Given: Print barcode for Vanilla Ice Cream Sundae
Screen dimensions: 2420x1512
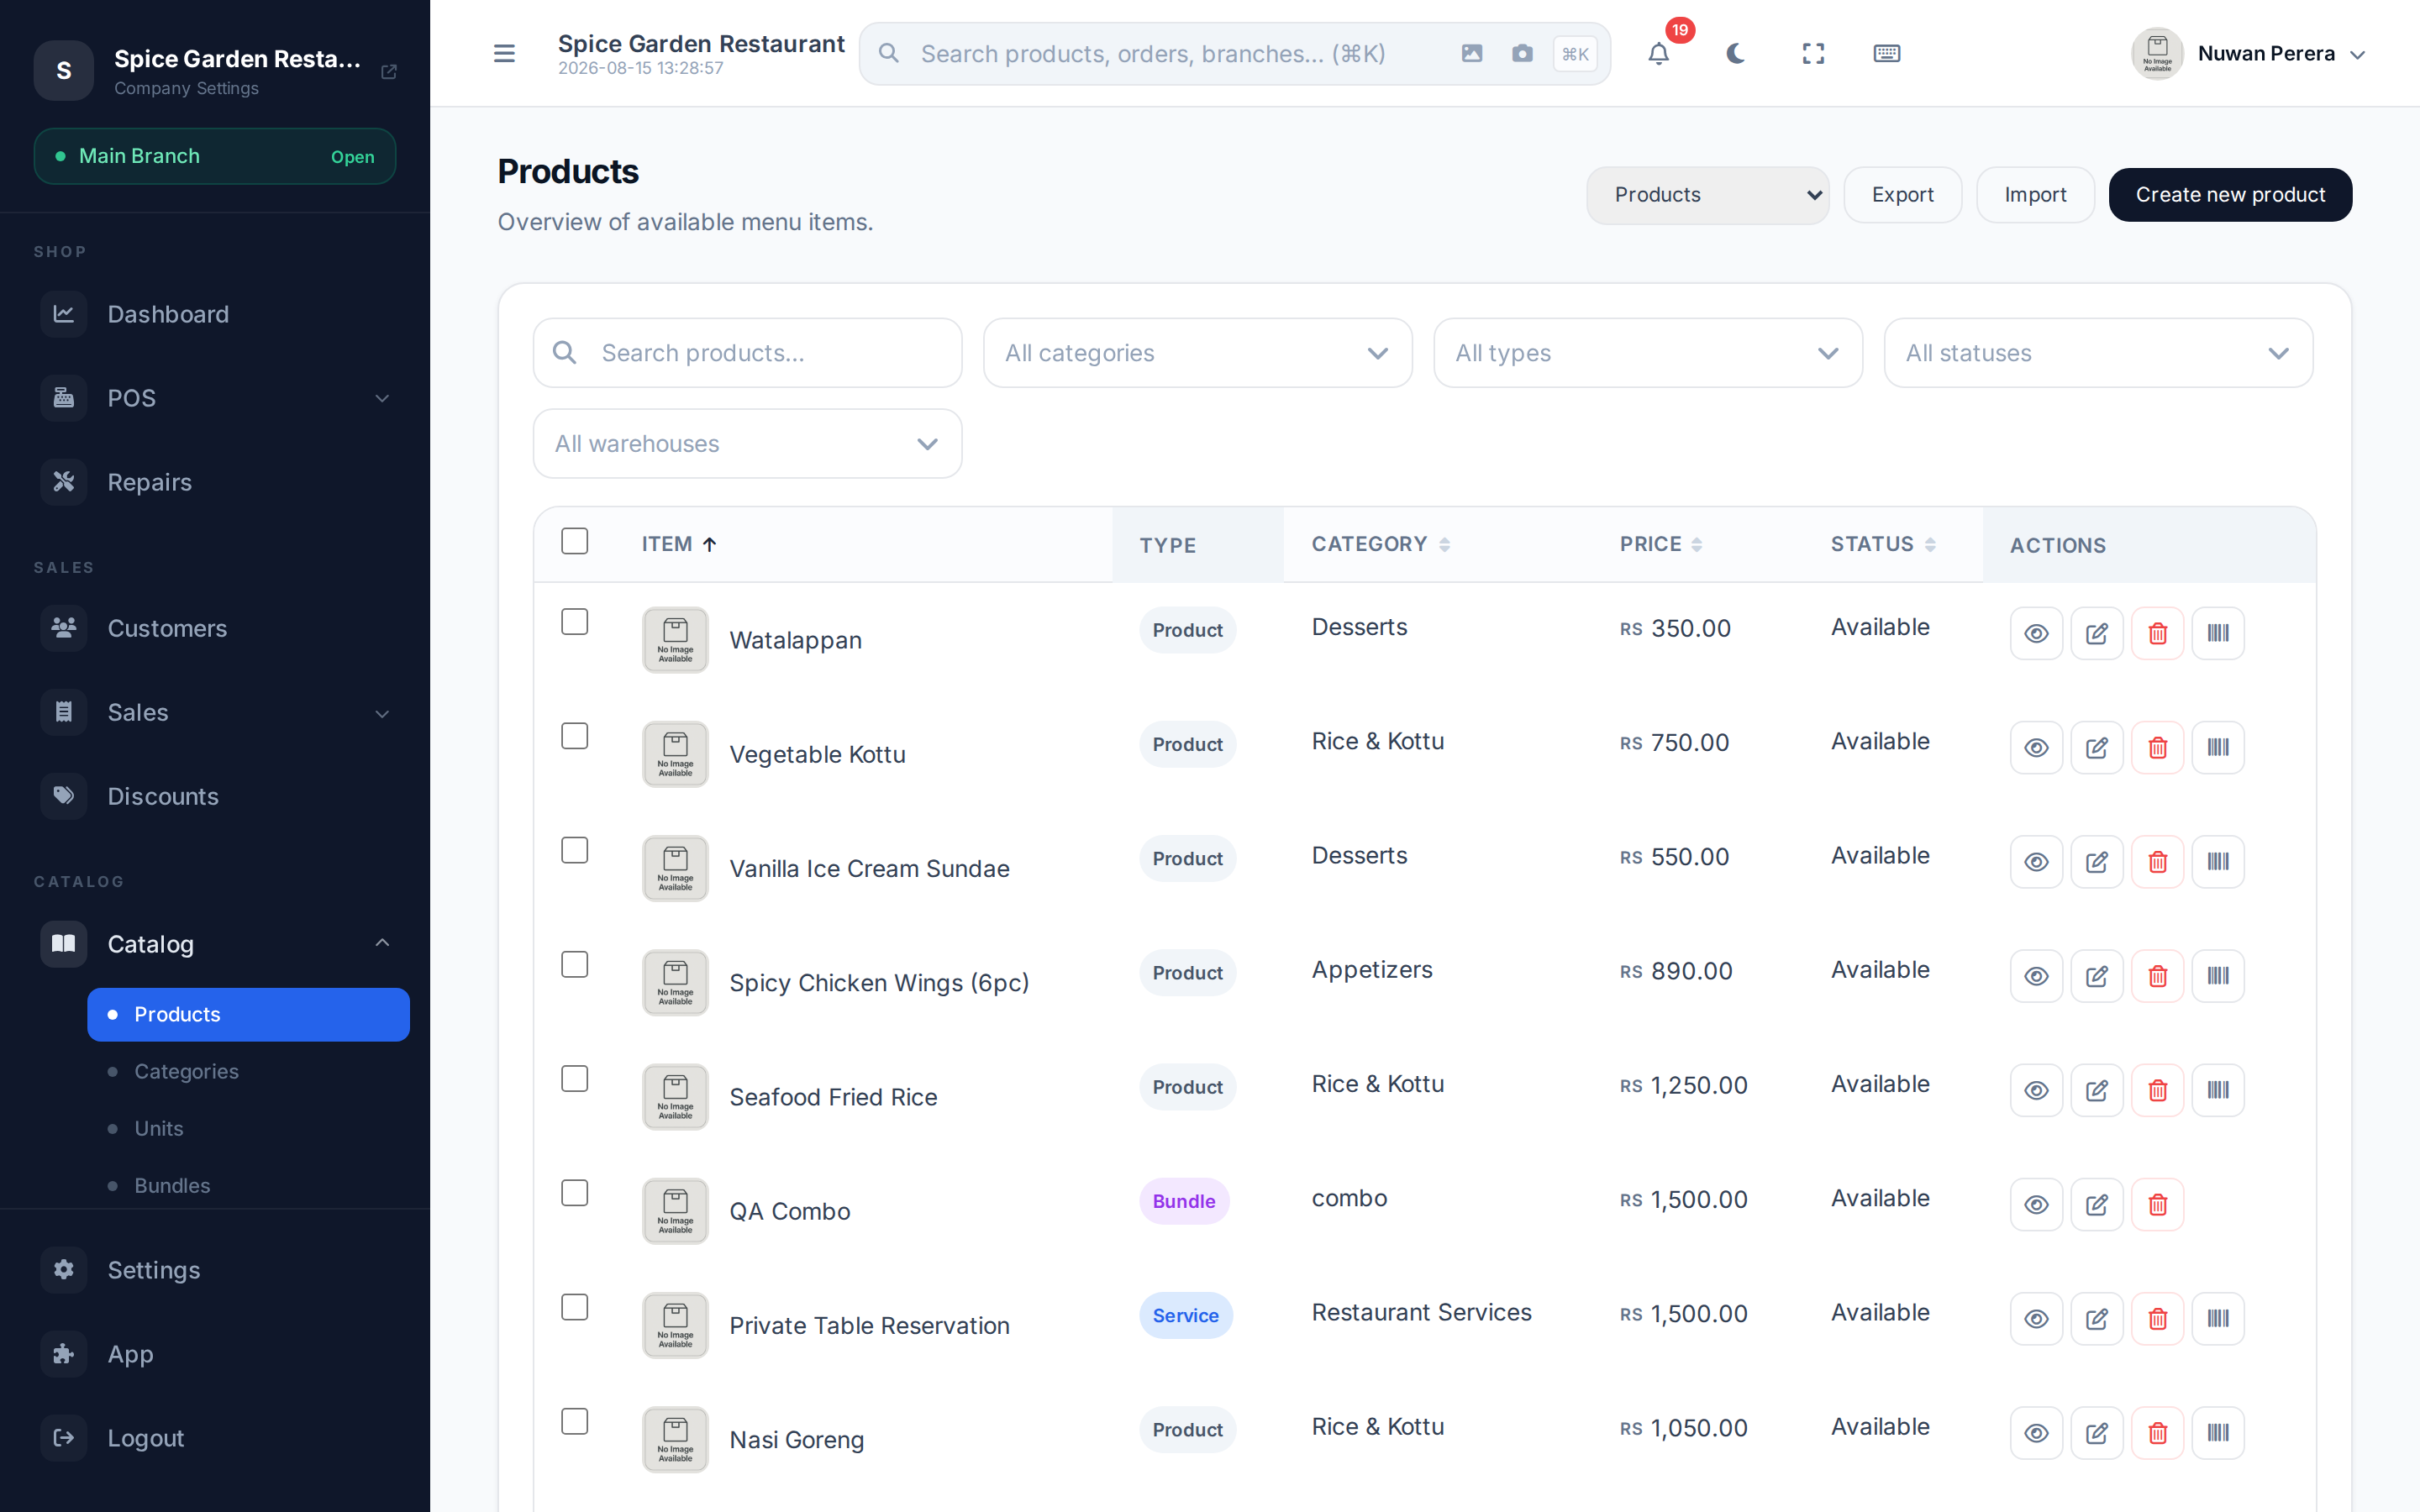Looking at the screenshot, I should (2218, 861).
